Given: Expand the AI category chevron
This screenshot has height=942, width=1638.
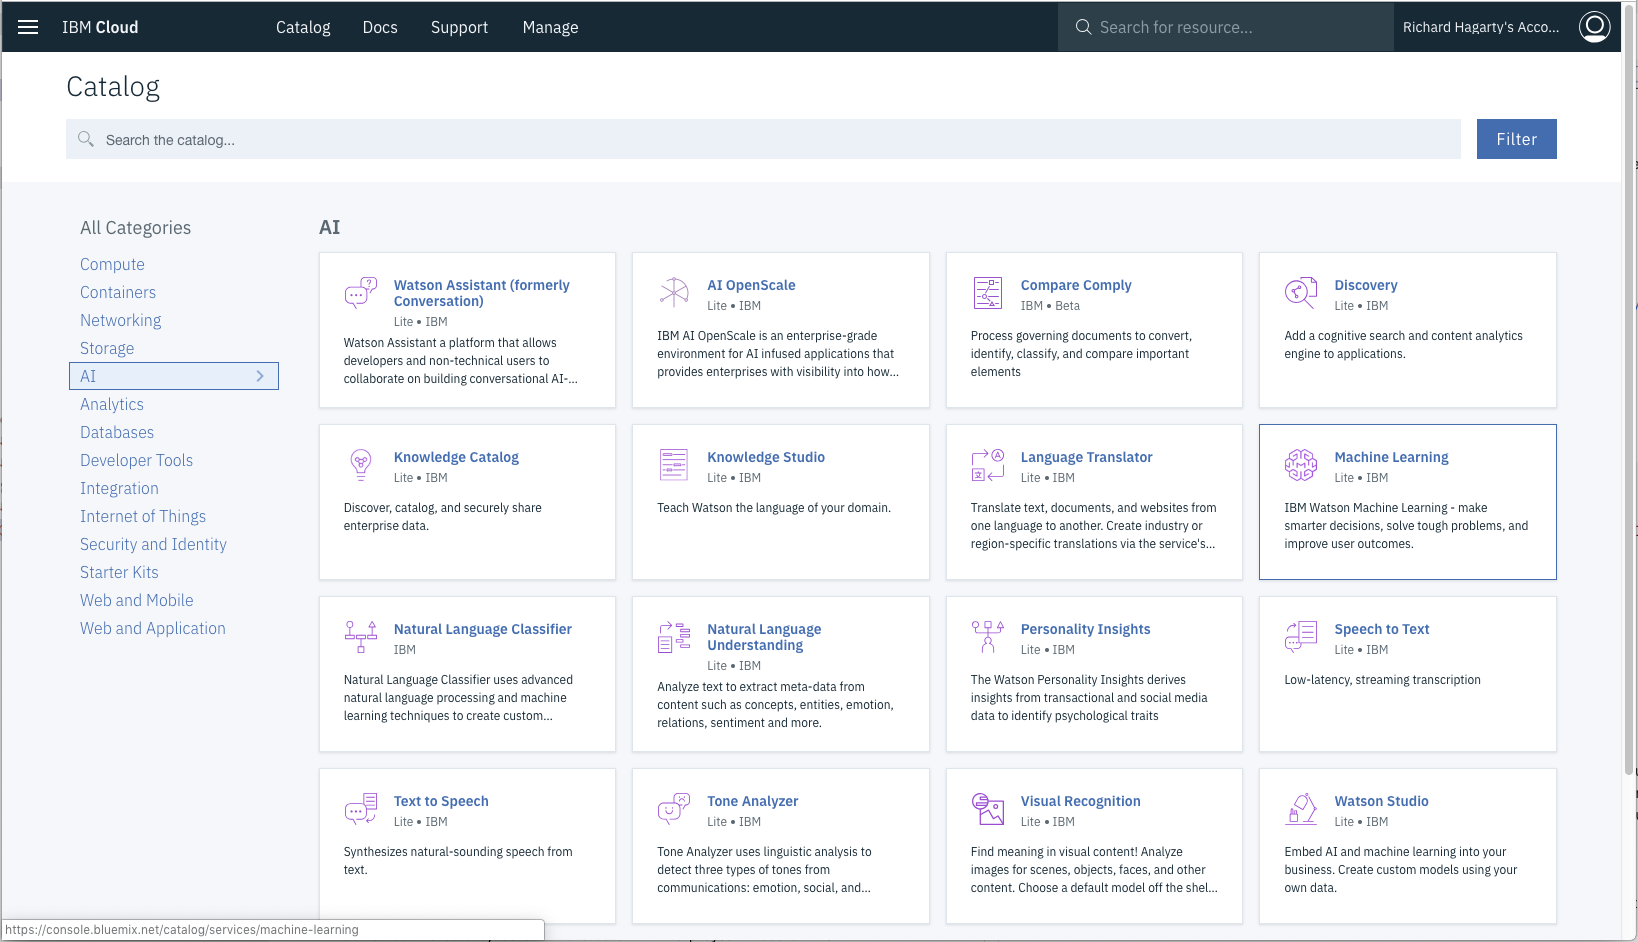Looking at the screenshot, I should point(260,376).
